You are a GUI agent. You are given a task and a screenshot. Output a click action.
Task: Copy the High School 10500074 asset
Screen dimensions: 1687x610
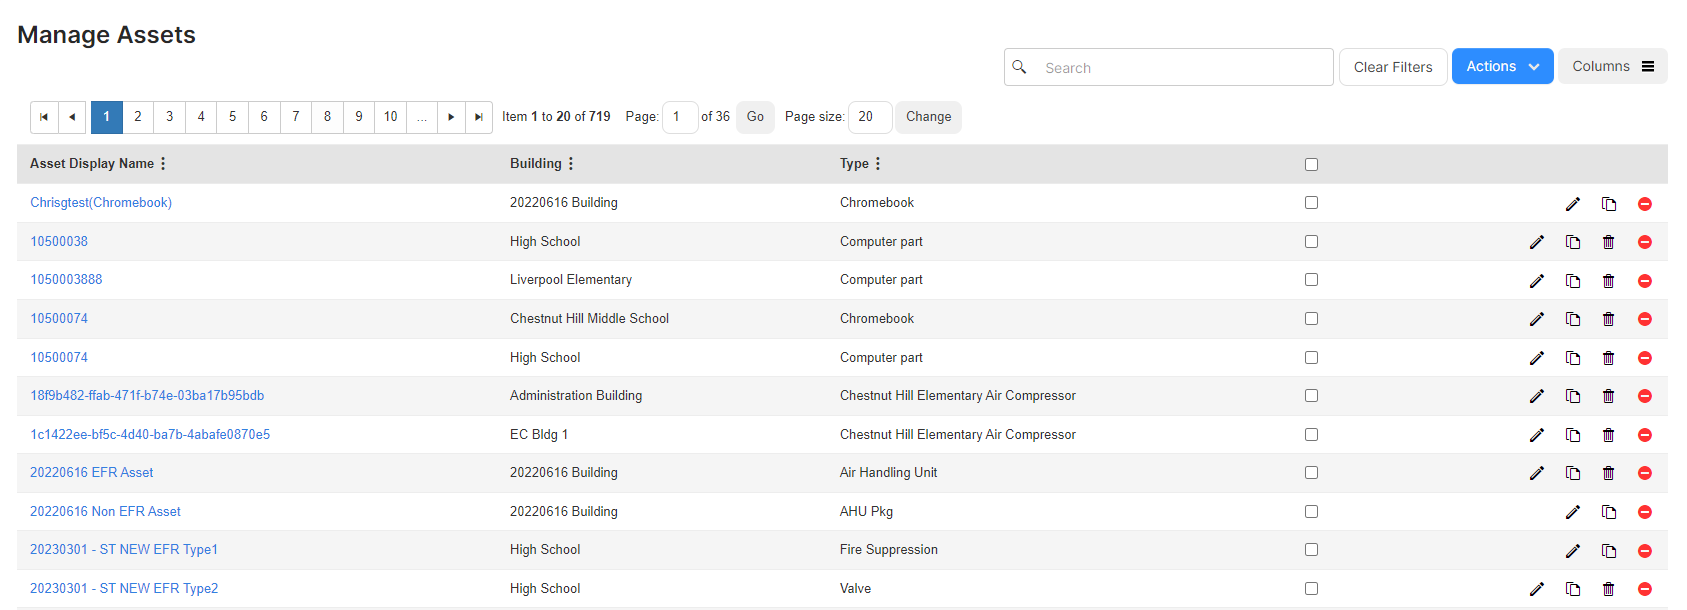[x=1573, y=358]
